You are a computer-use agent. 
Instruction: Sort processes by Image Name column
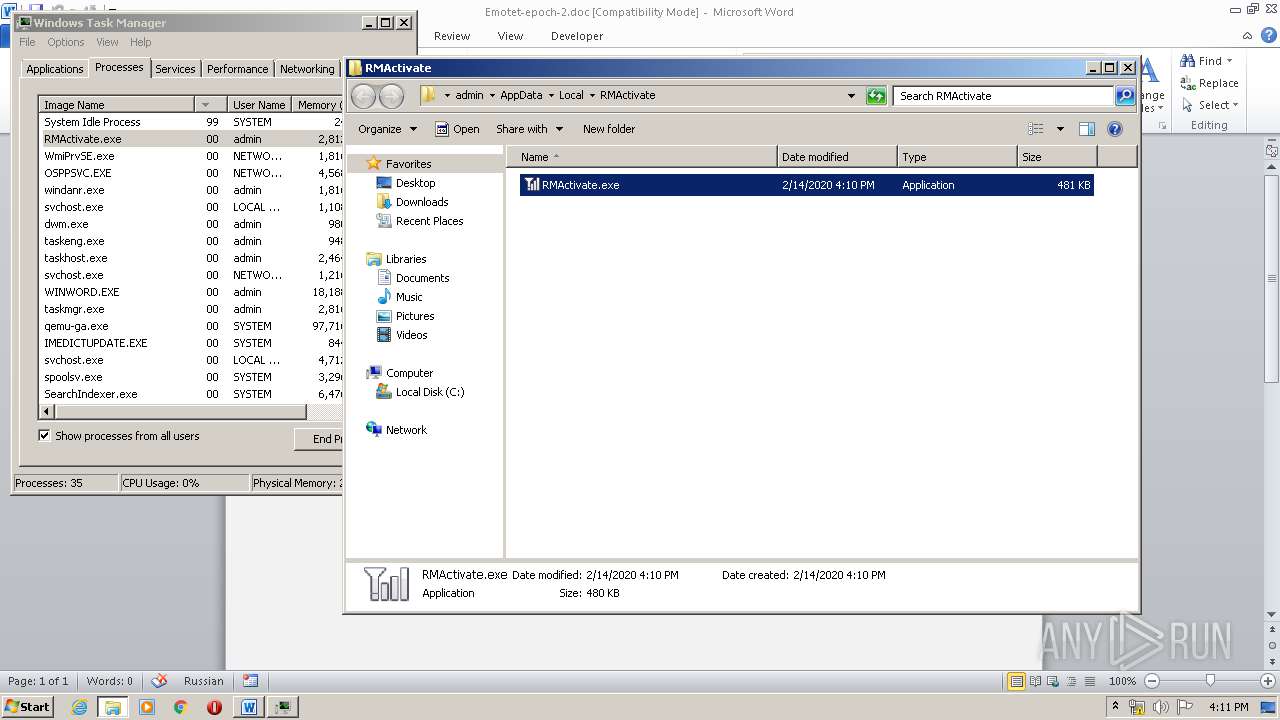(x=116, y=105)
